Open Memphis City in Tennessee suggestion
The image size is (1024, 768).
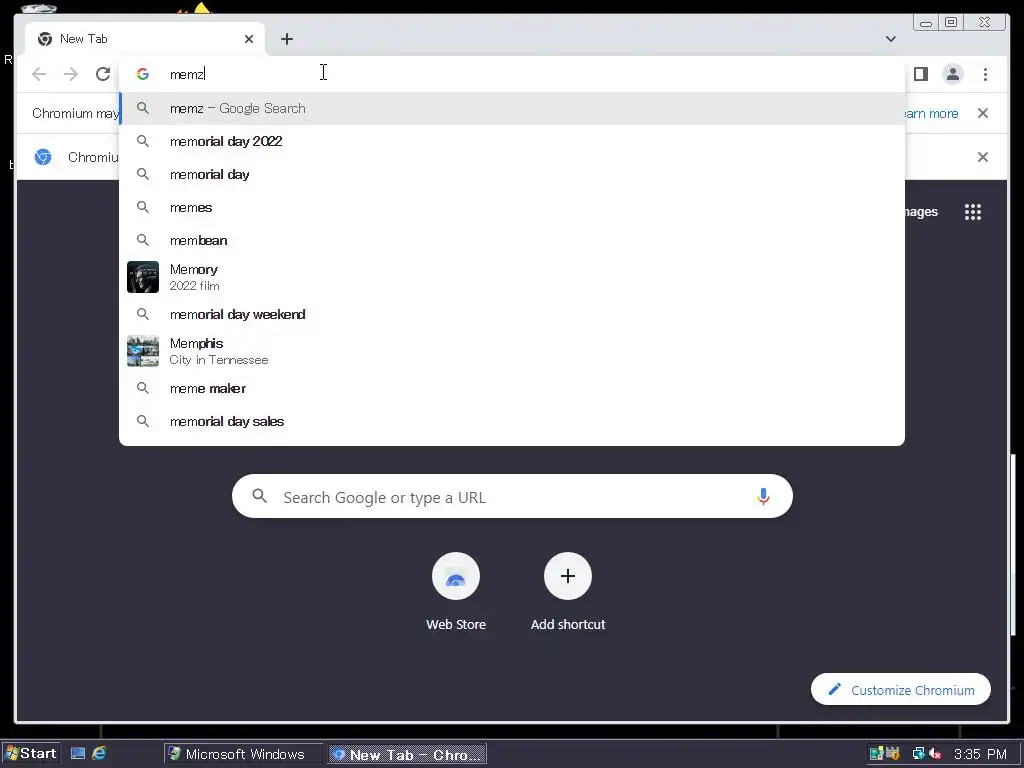[512, 351]
